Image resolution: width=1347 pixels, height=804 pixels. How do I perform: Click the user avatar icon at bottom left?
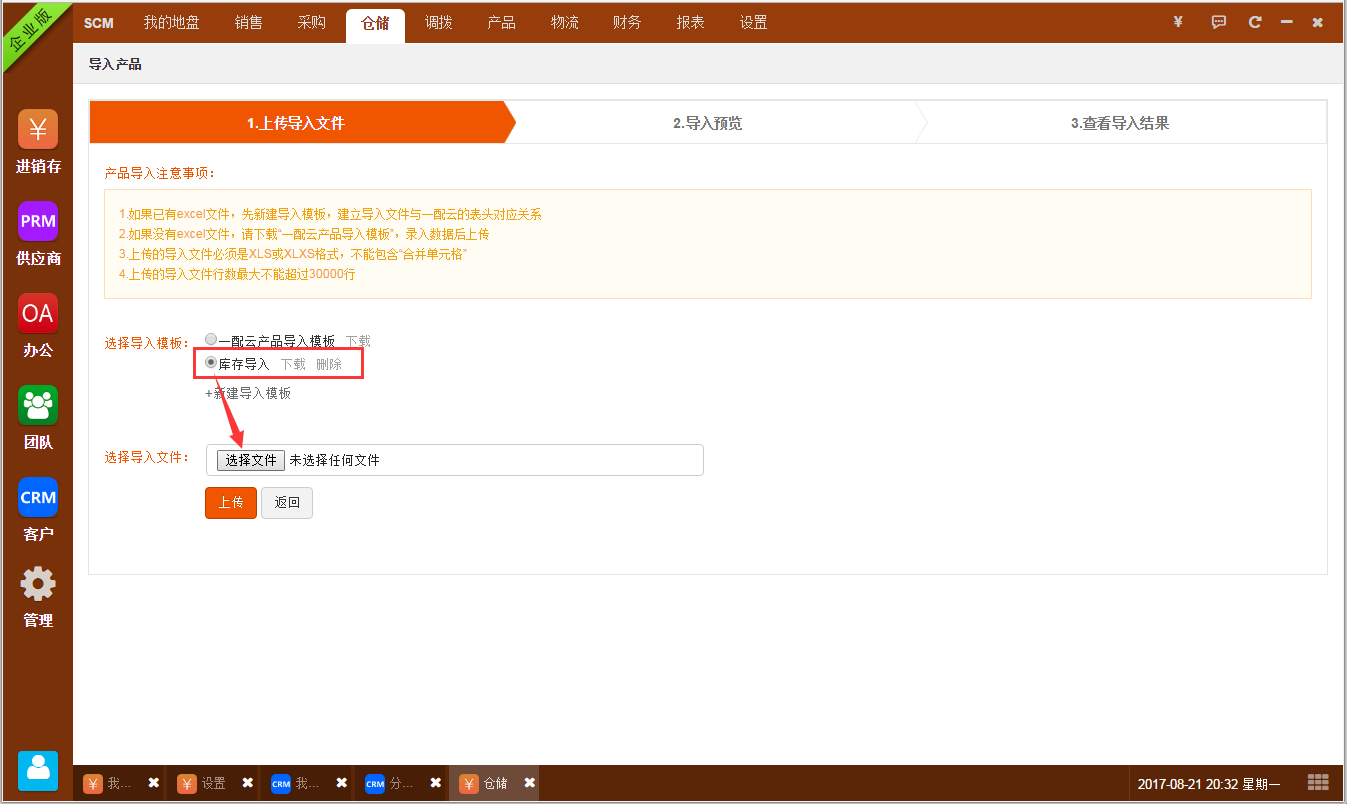[x=38, y=771]
